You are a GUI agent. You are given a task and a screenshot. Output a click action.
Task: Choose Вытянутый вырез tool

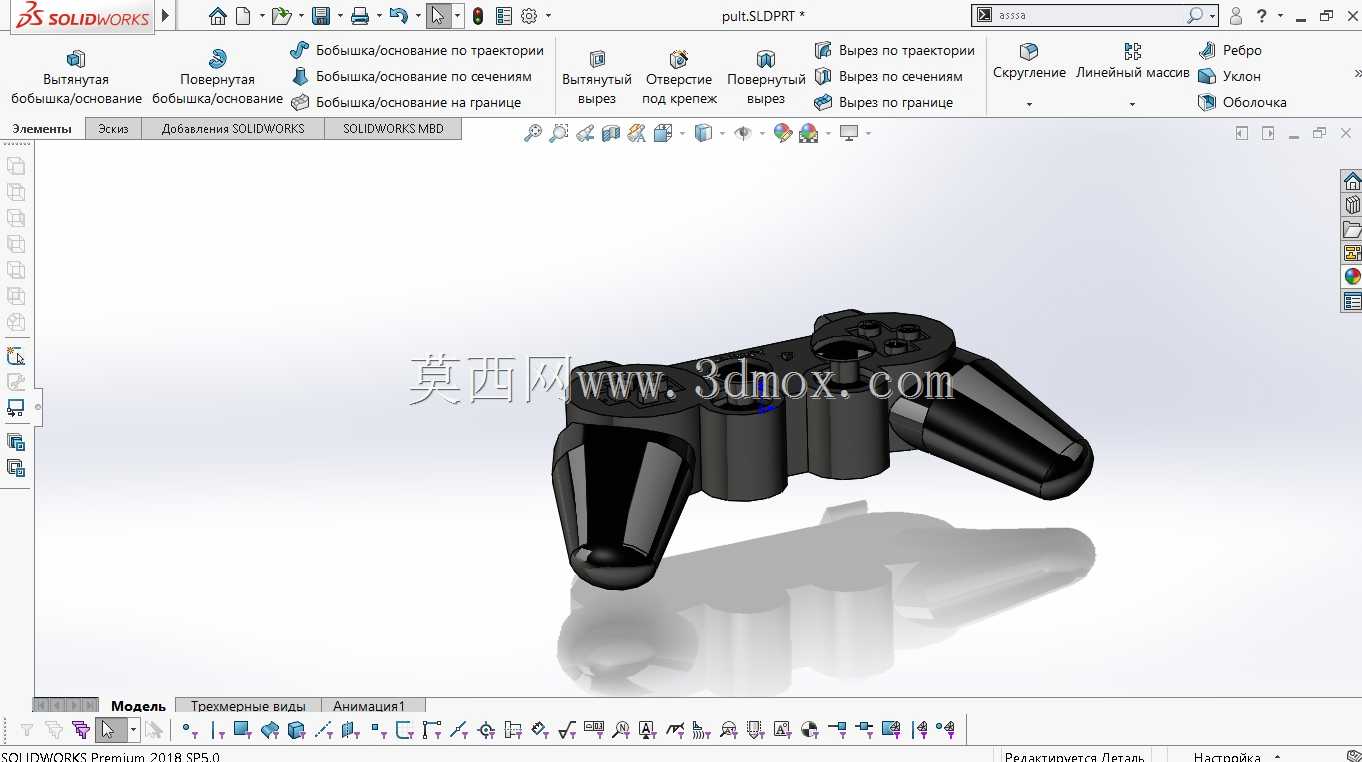(x=597, y=77)
